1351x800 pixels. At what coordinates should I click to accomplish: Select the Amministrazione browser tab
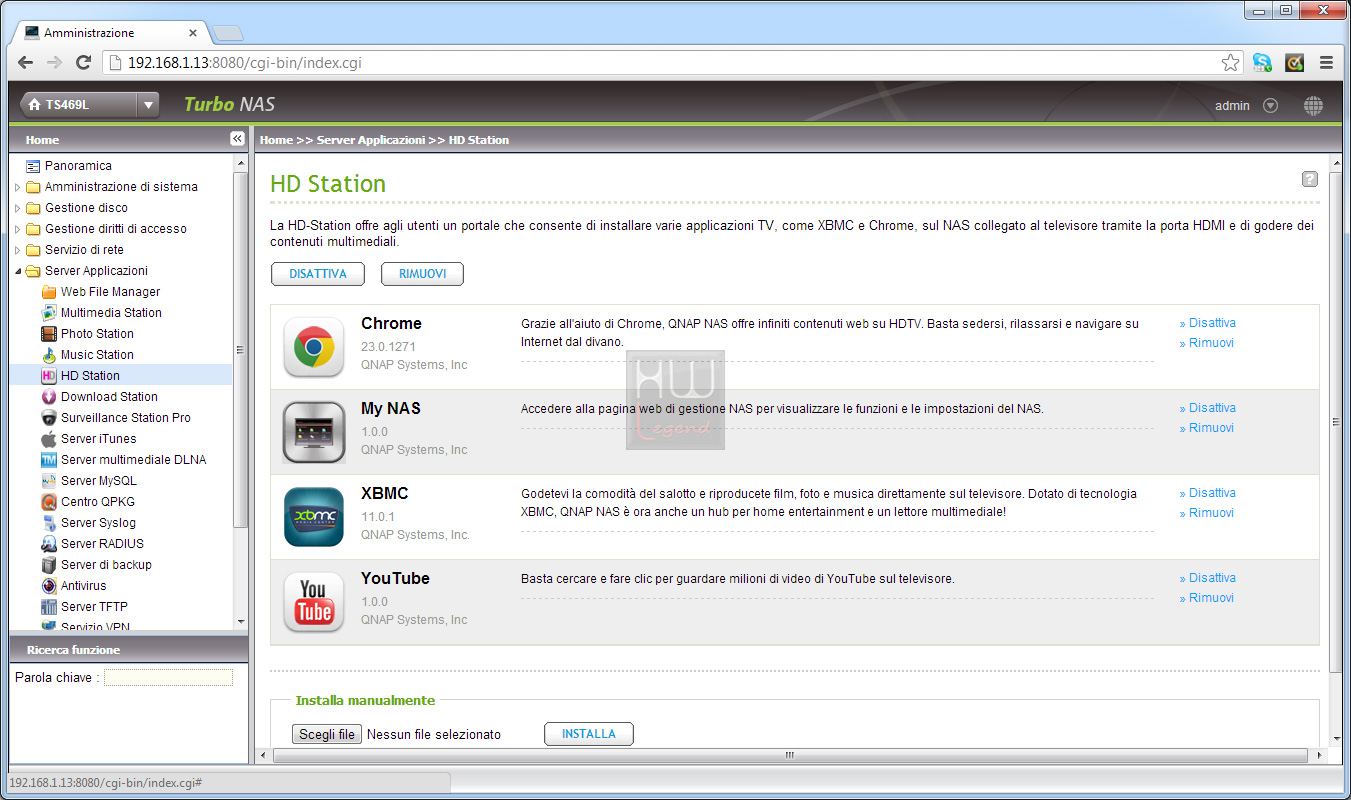[x=110, y=33]
